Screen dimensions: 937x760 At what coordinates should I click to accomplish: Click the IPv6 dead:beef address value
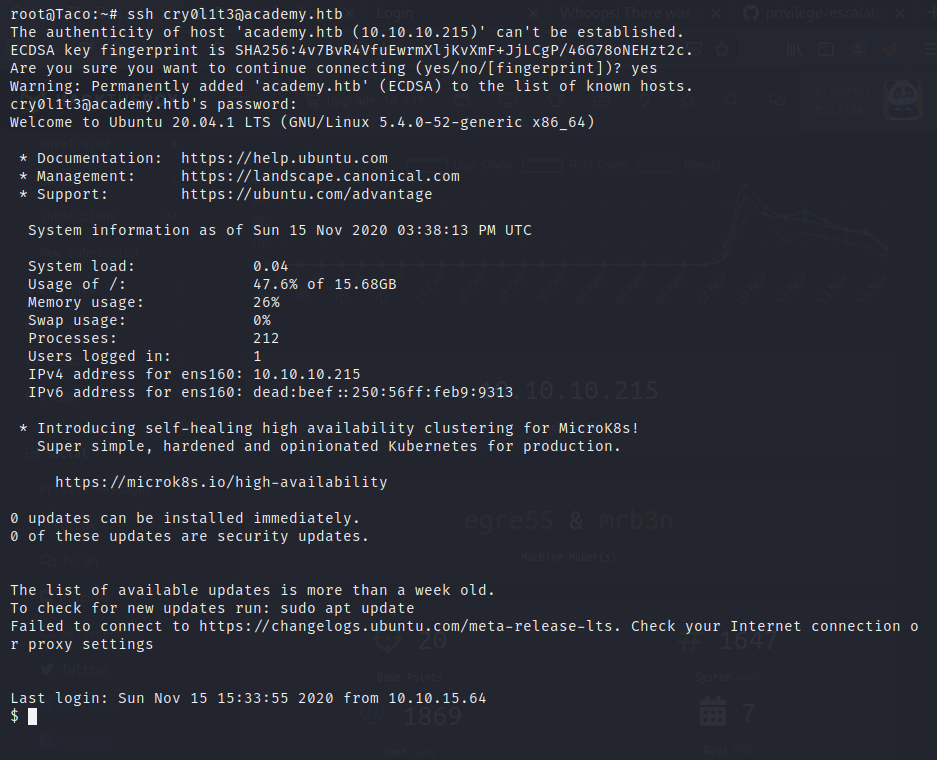click(383, 392)
